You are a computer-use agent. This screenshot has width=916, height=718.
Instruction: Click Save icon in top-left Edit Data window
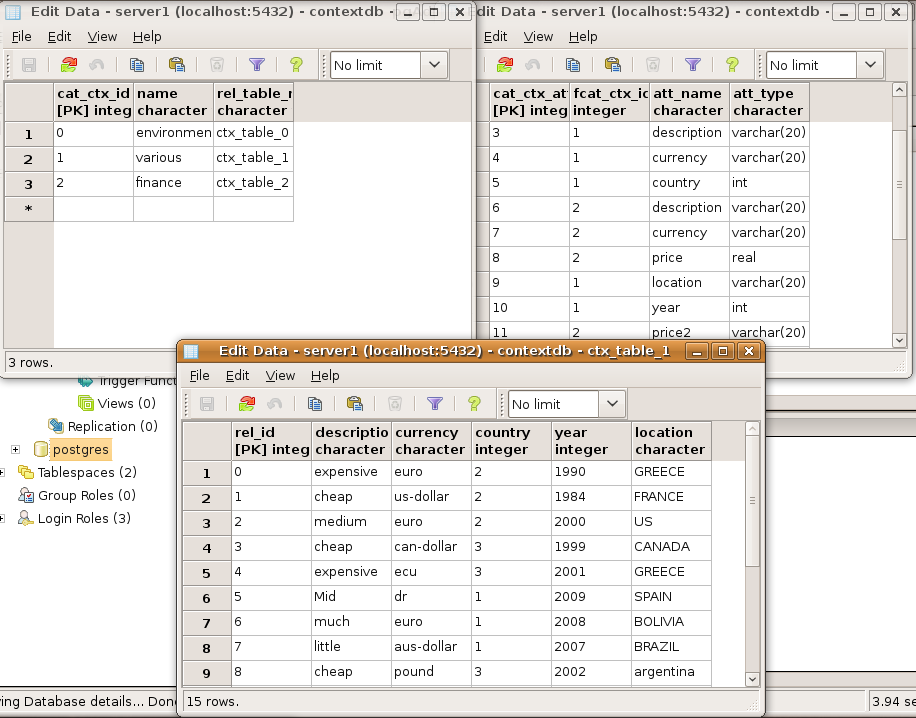[29, 65]
